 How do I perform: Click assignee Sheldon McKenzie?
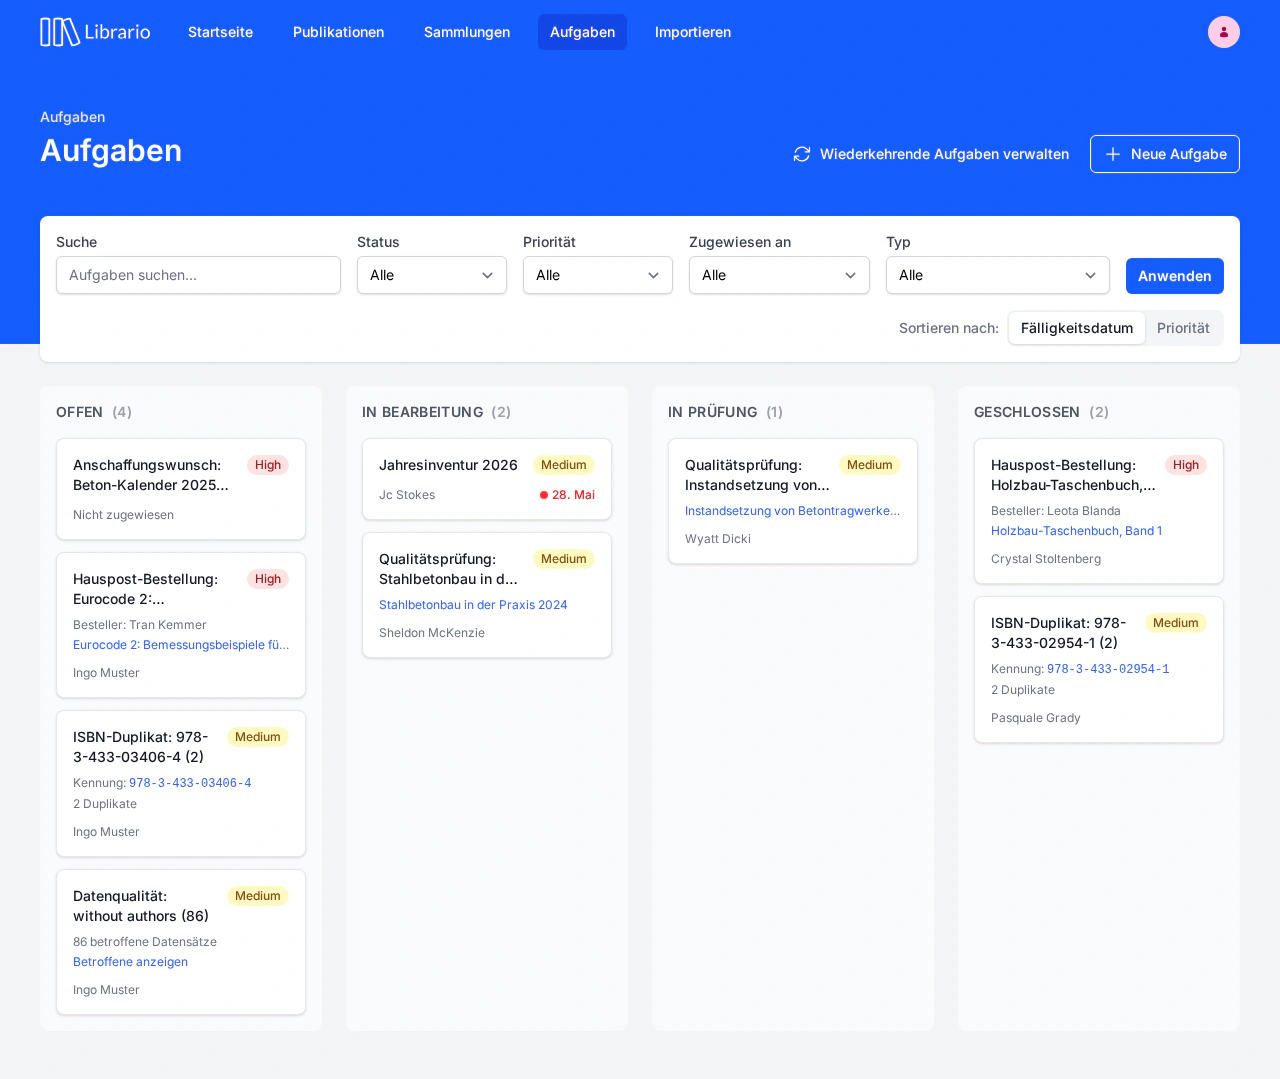tap(432, 633)
